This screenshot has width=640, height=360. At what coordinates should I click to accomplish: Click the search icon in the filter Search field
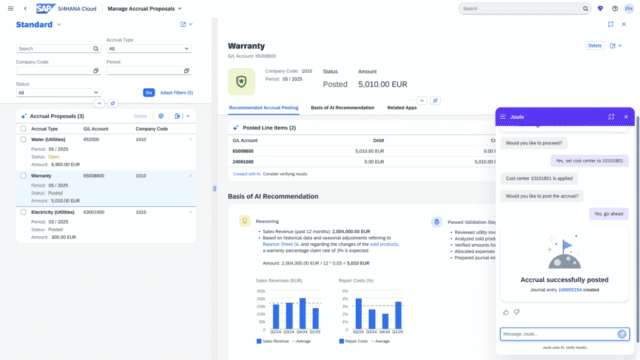tap(96, 49)
